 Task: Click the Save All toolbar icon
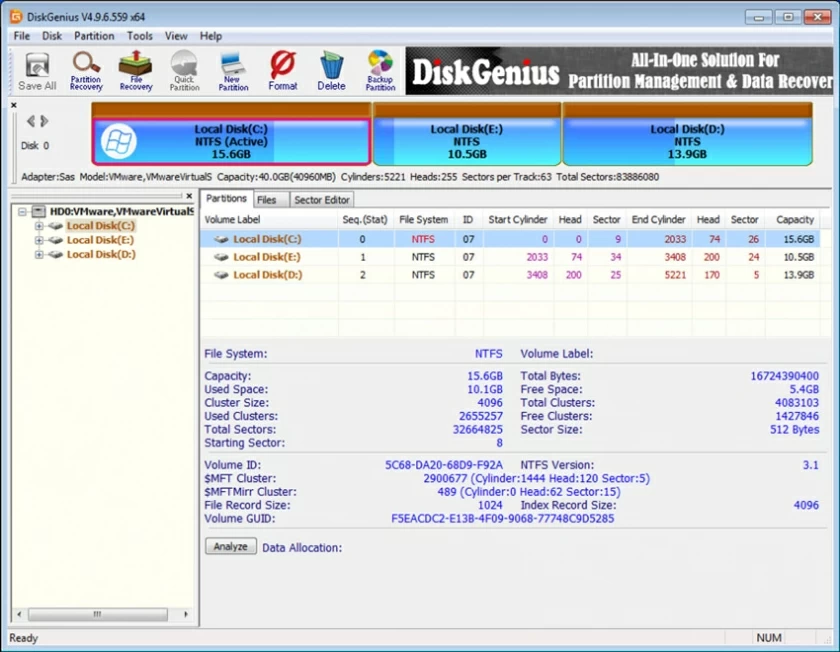[x=36, y=68]
